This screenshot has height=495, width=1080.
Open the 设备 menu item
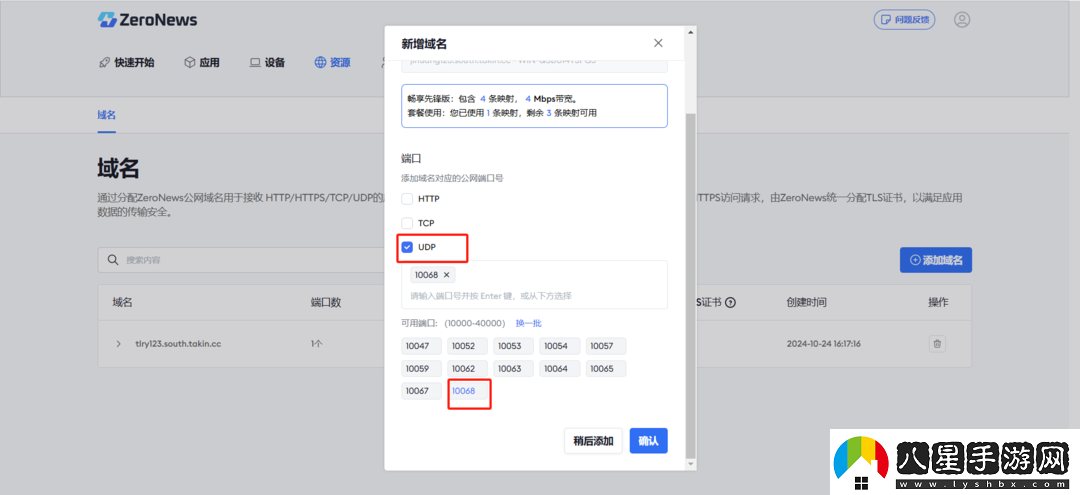point(267,62)
